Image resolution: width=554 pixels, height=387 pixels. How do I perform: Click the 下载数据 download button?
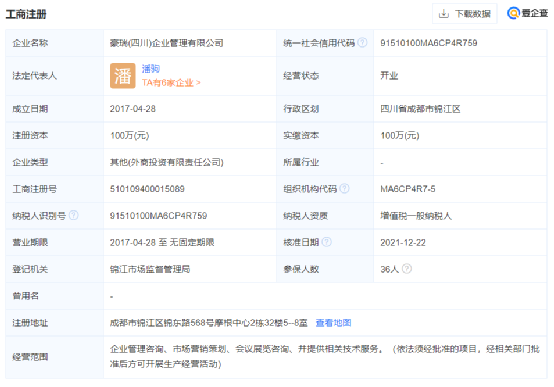pos(464,14)
